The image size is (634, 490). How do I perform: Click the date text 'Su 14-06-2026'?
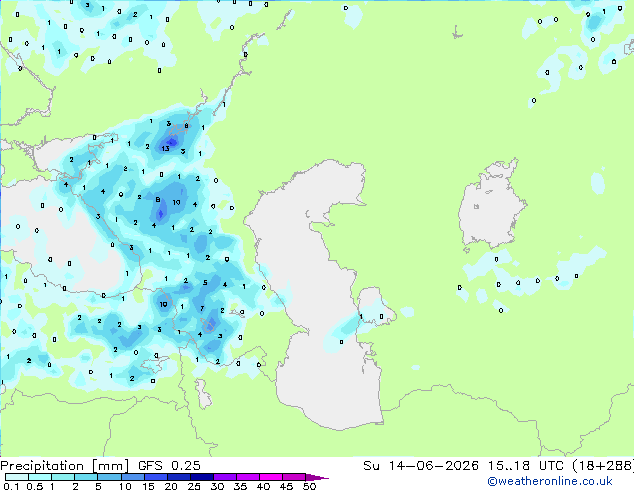tap(421, 466)
